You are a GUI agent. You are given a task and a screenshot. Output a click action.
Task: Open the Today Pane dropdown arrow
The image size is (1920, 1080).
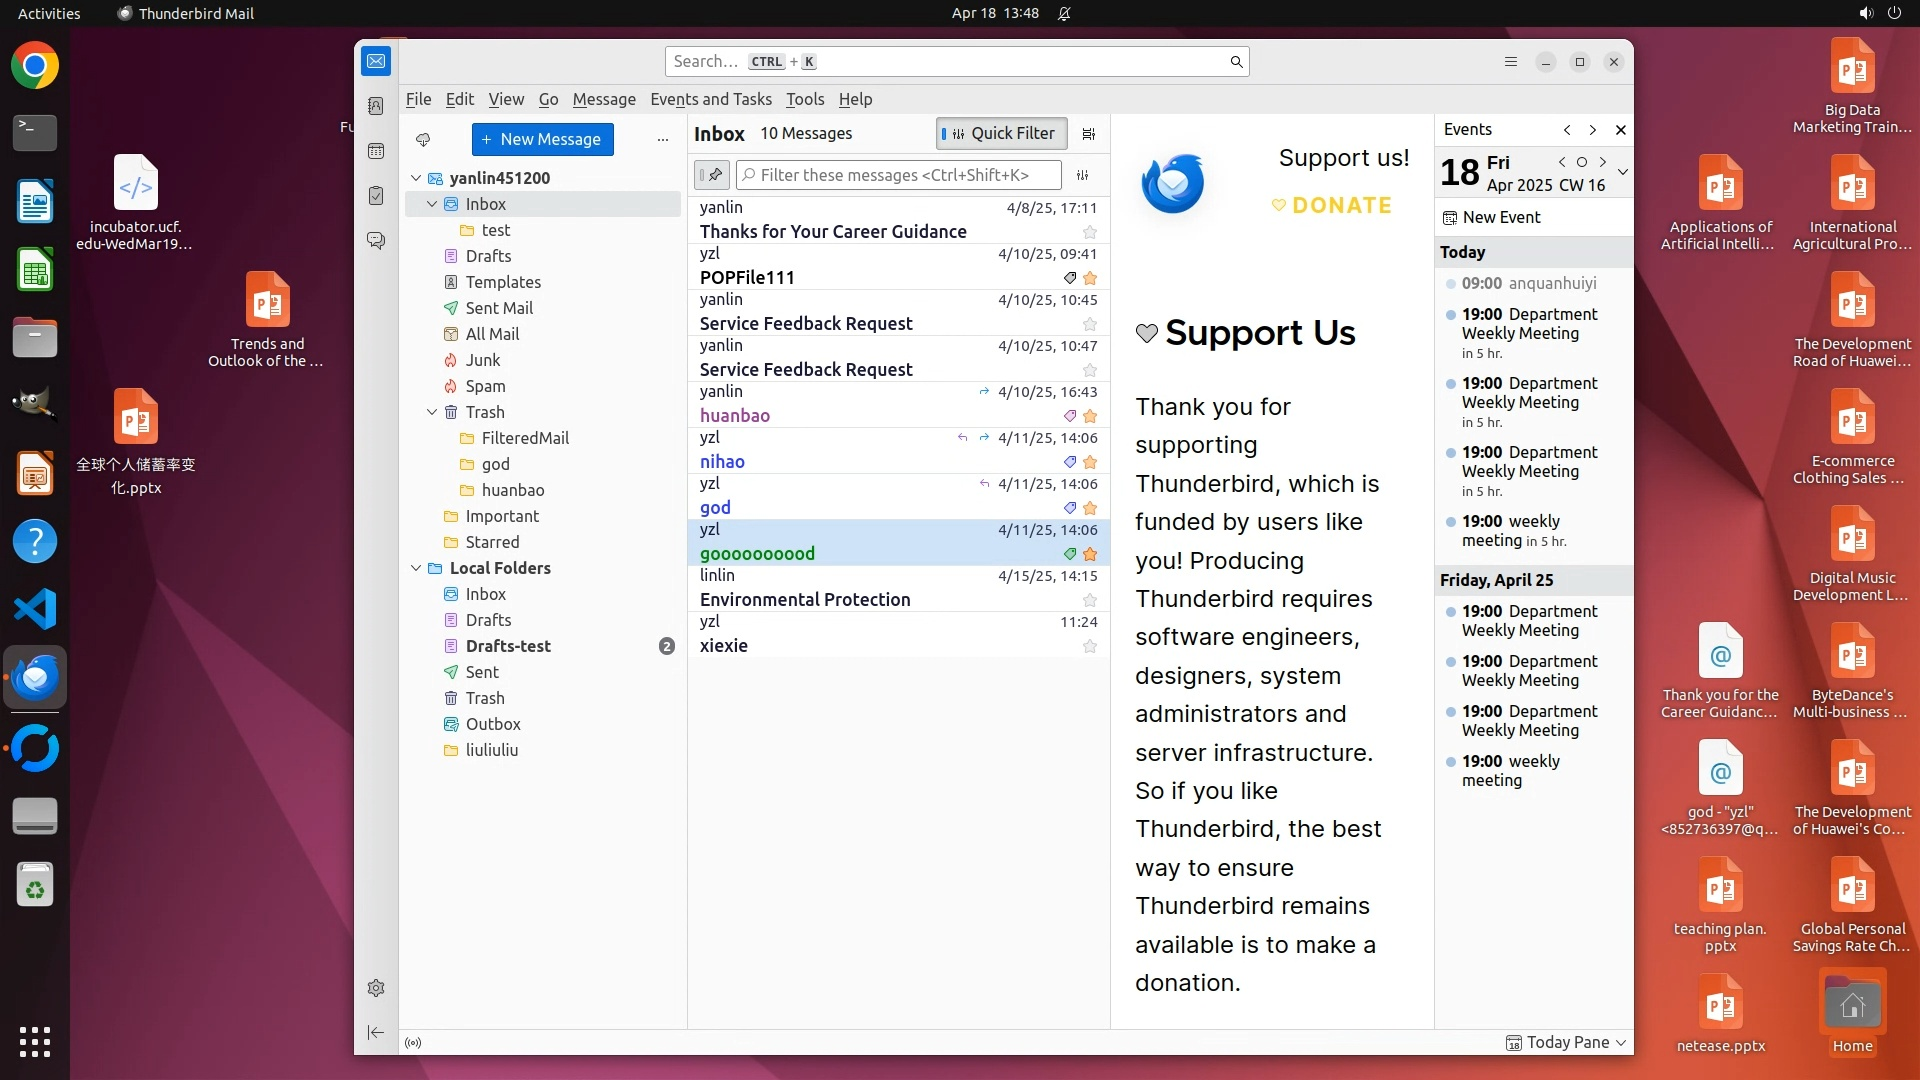1621,1042
